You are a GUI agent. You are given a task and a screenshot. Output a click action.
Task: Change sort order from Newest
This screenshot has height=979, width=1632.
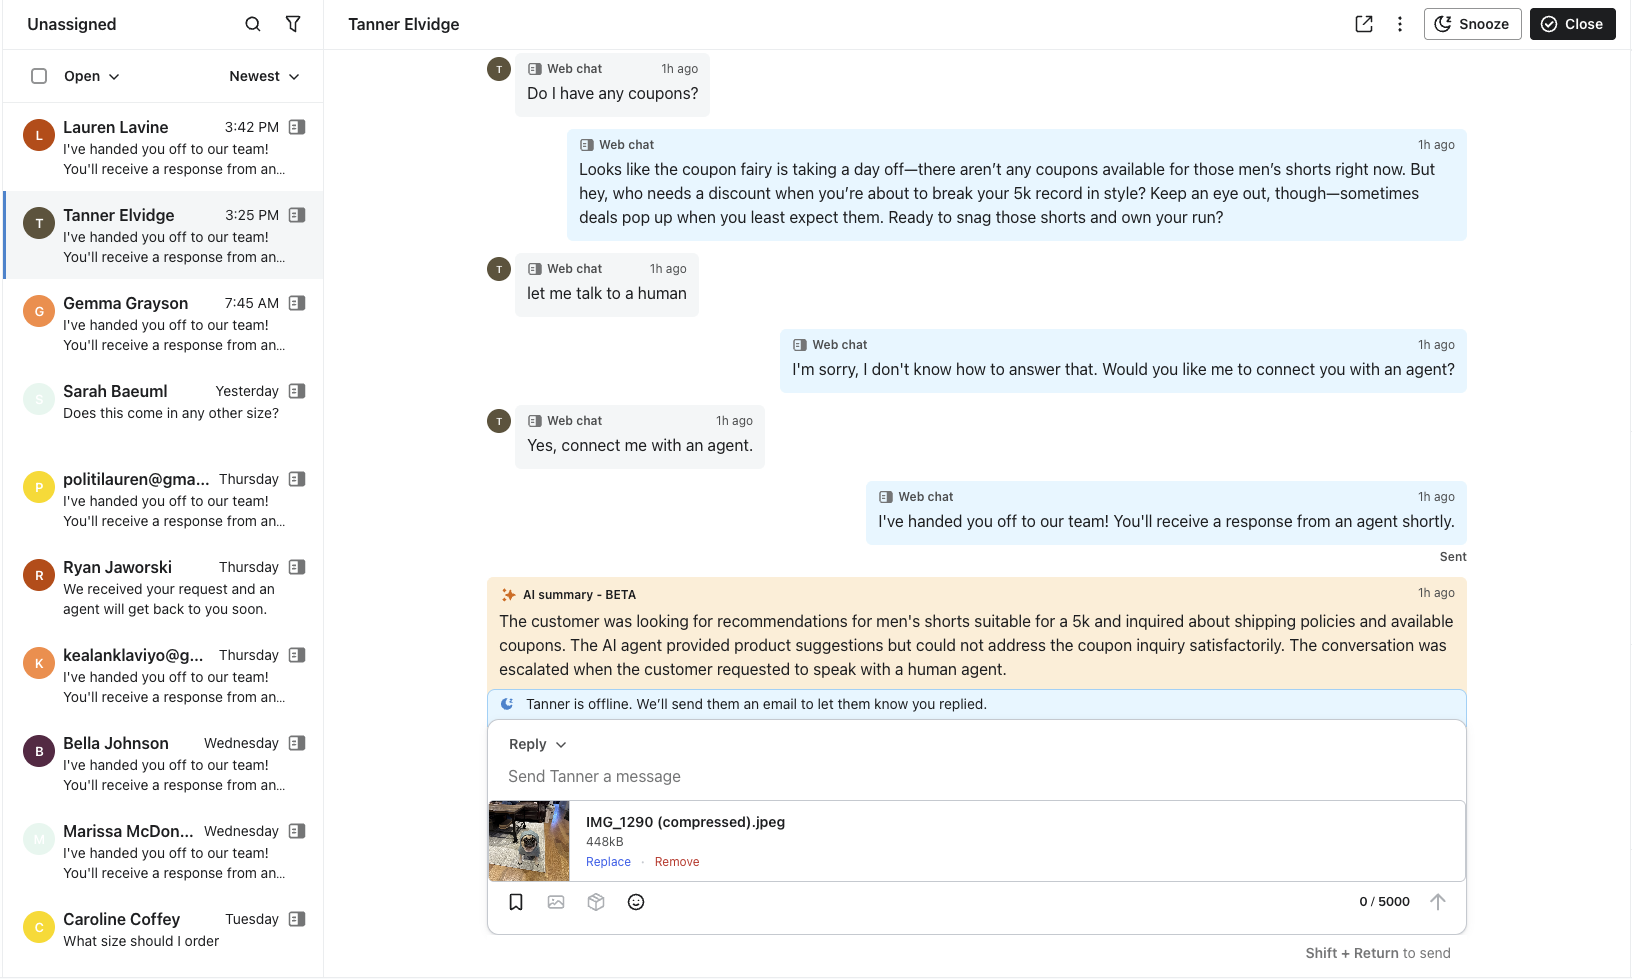click(x=264, y=76)
